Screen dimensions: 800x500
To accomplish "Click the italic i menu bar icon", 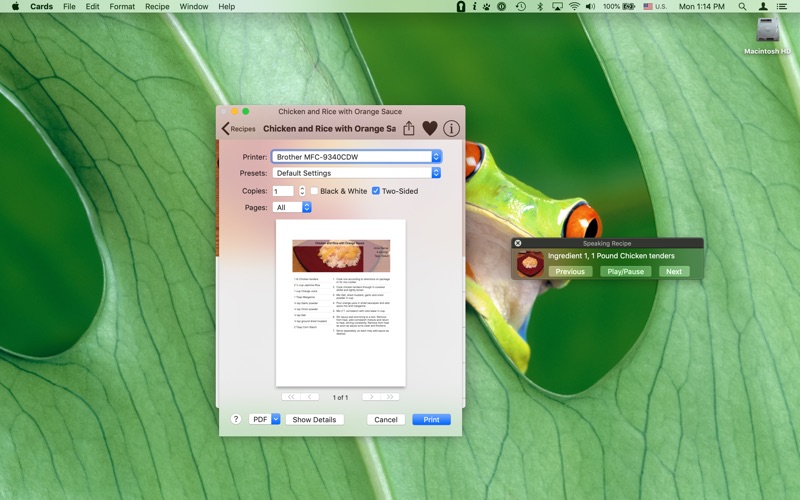I will point(474,6).
